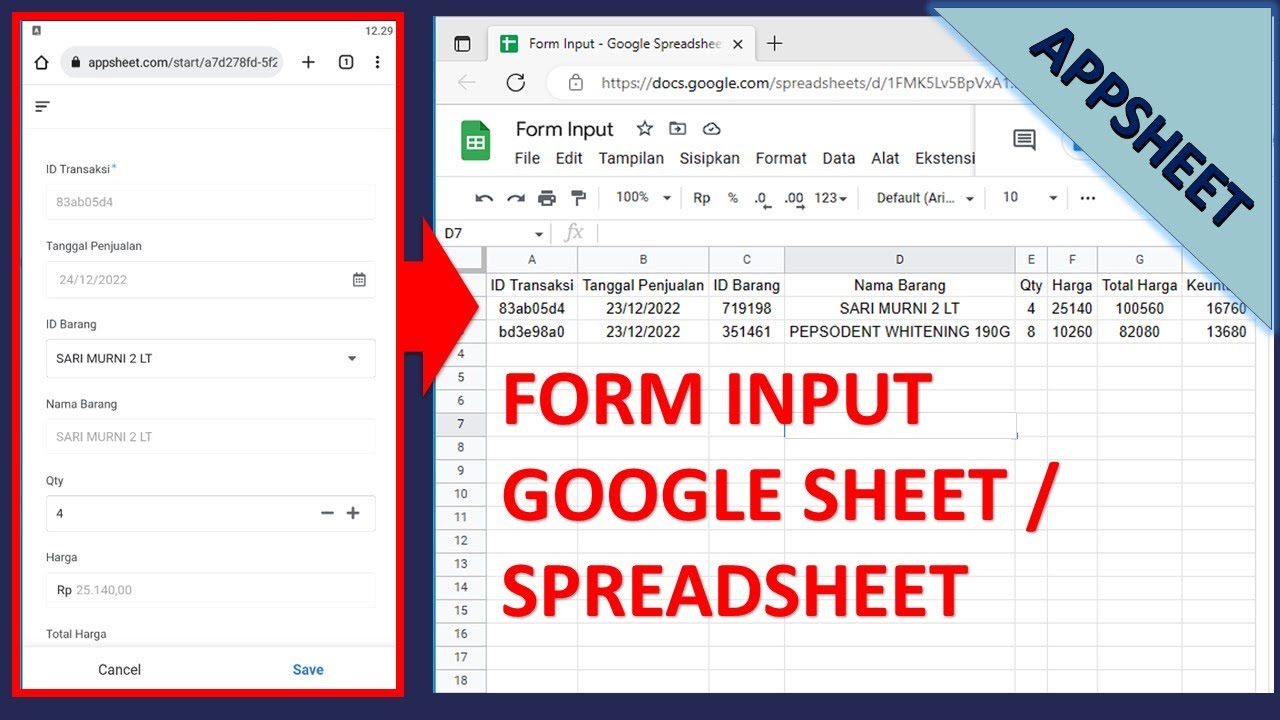Open the Alat menu
The image size is (1280, 720).
pos(886,158)
